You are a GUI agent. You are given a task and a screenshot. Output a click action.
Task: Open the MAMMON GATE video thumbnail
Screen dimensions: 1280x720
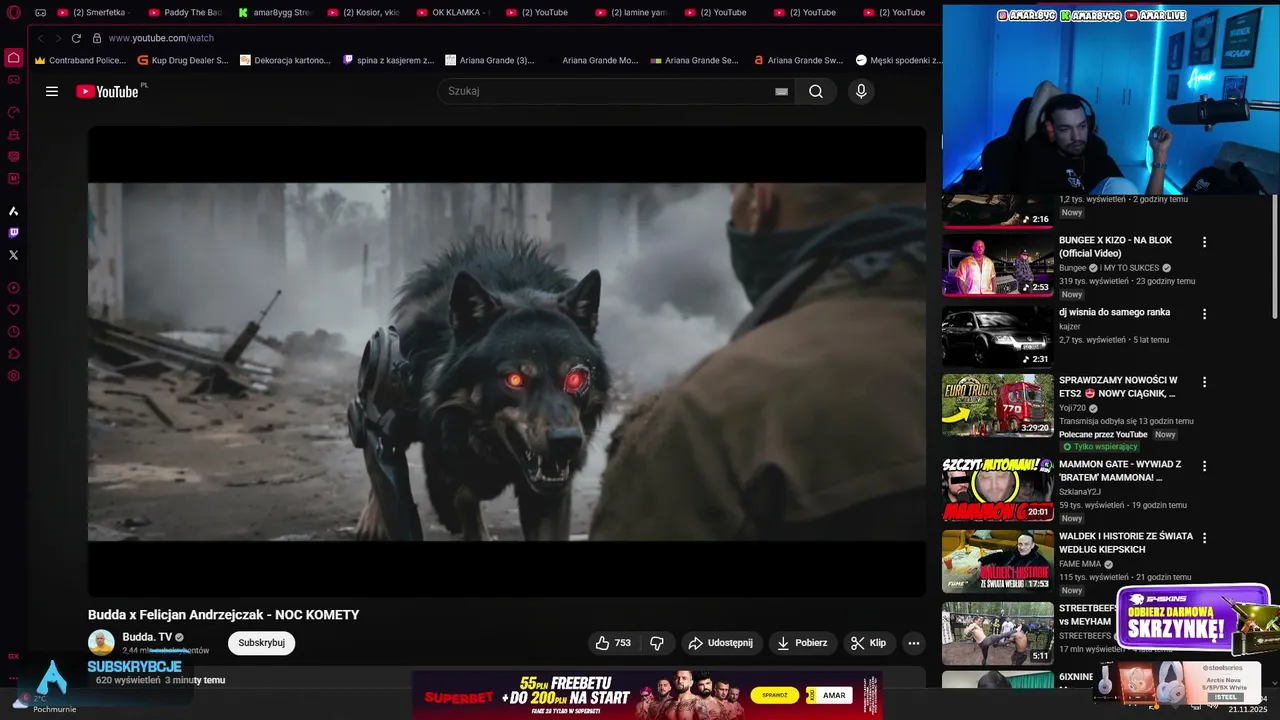click(998, 489)
